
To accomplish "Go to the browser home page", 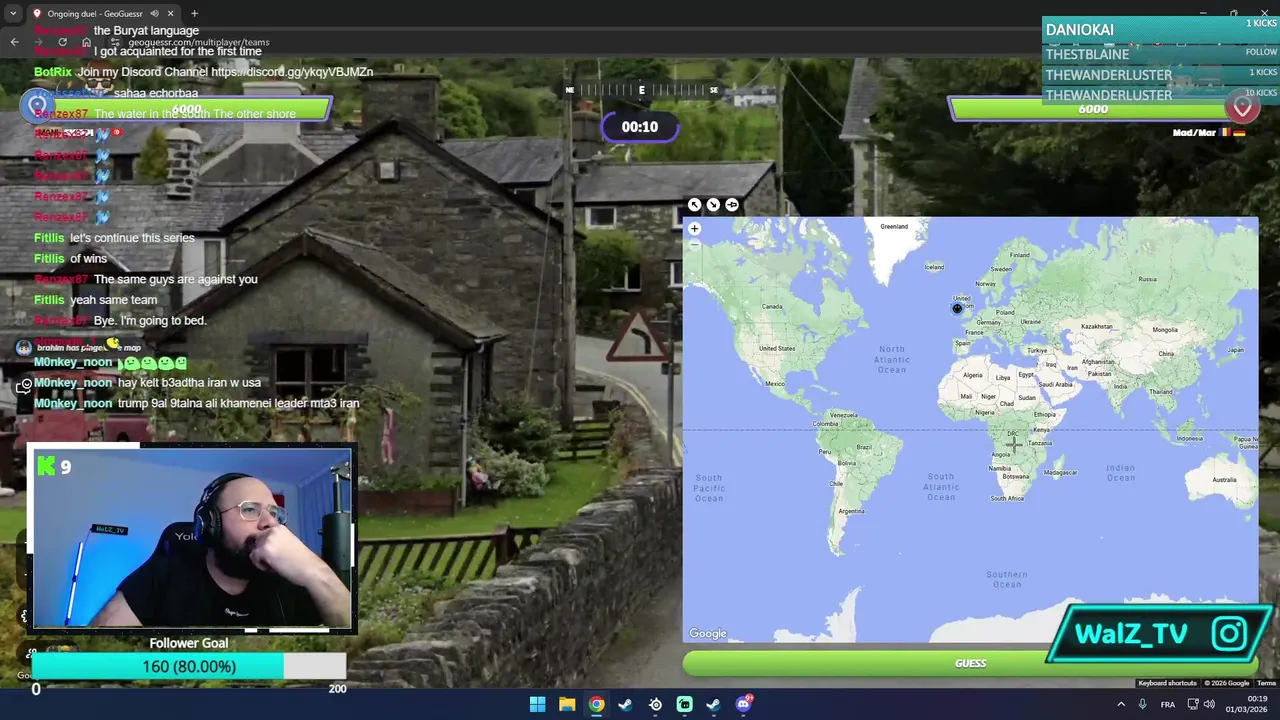I will (86, 41).
